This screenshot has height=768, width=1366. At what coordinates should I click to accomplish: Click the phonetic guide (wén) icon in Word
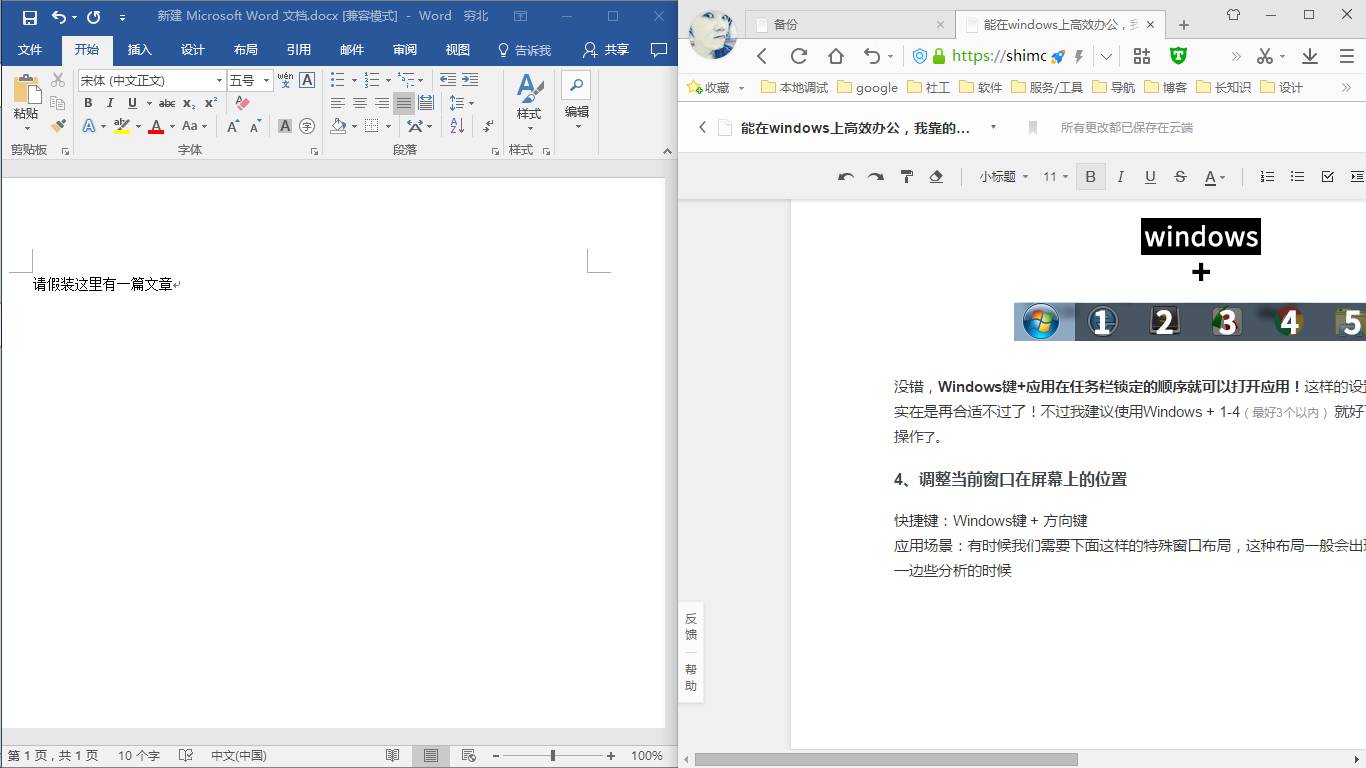tap(285, 80)
